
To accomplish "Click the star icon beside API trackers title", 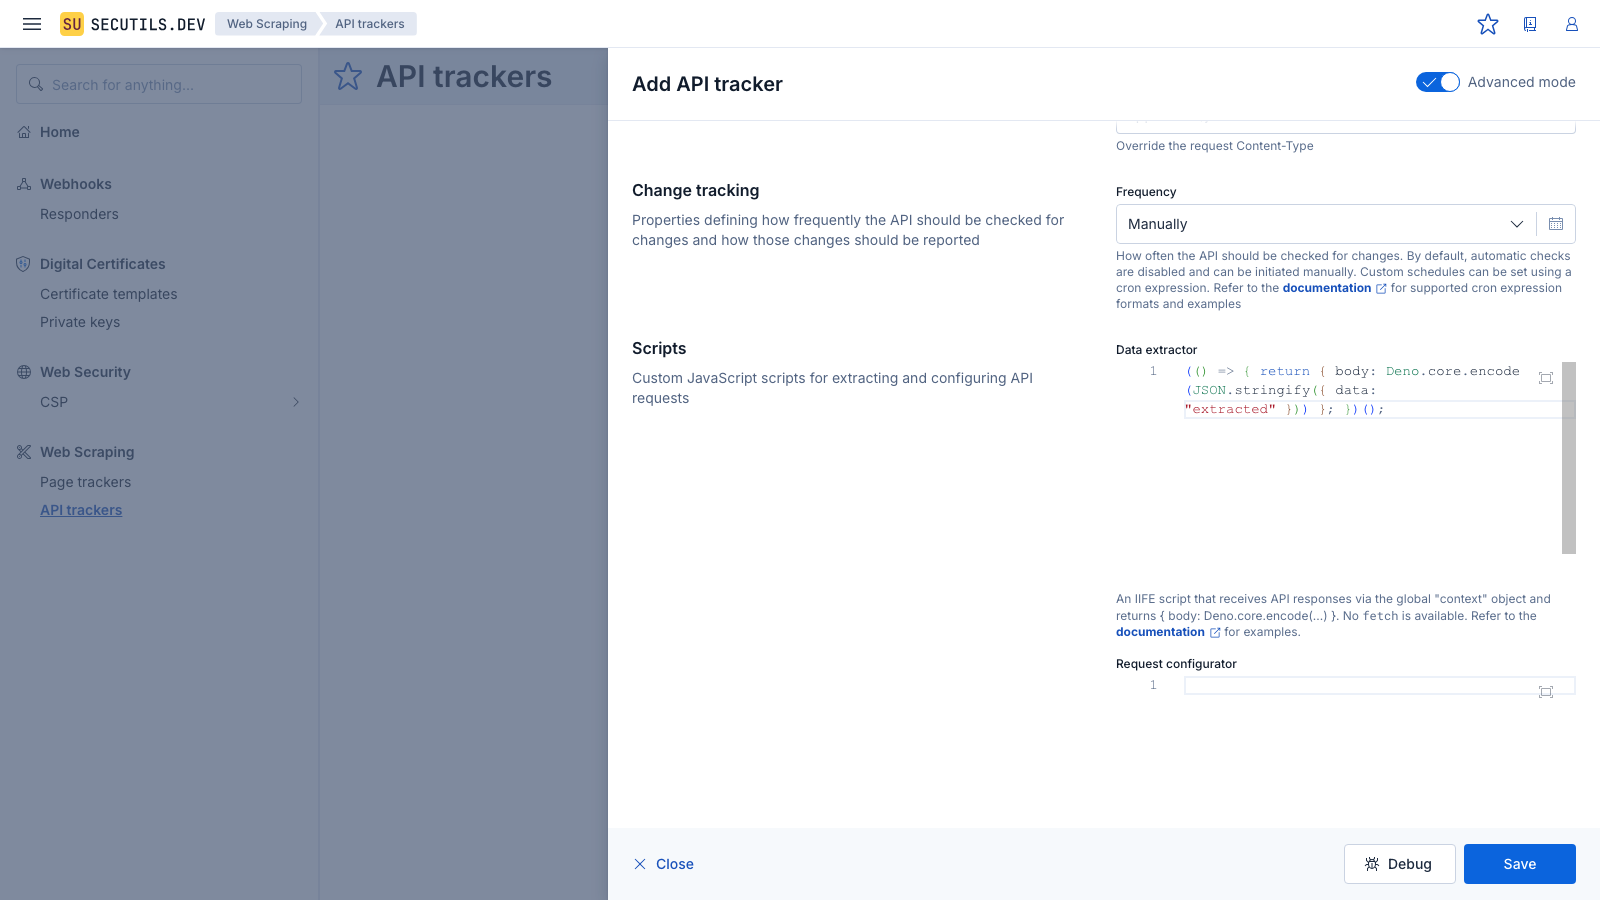I will pyautogui.click(x=348, y=77).
